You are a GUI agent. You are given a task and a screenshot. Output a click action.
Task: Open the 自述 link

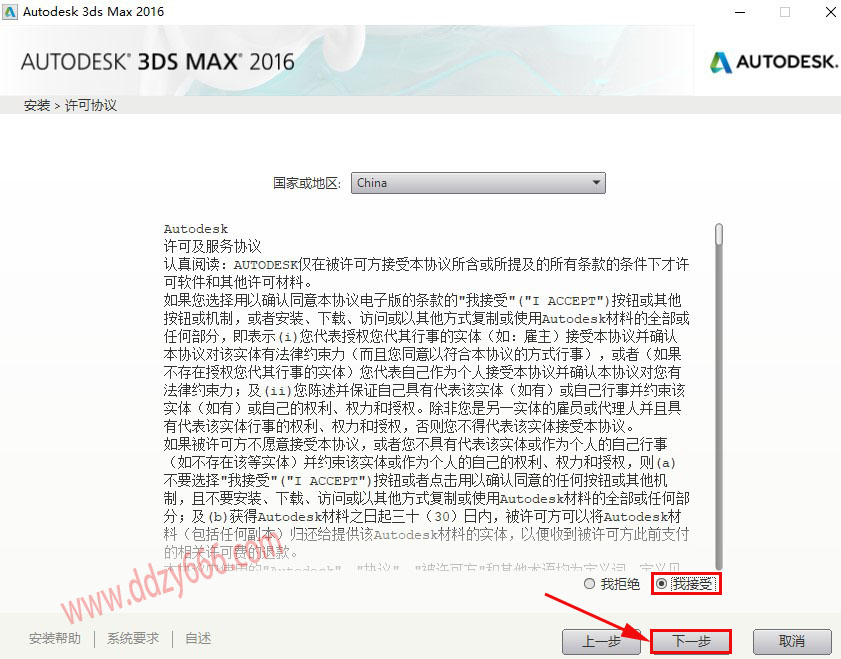tap(198, 639)
